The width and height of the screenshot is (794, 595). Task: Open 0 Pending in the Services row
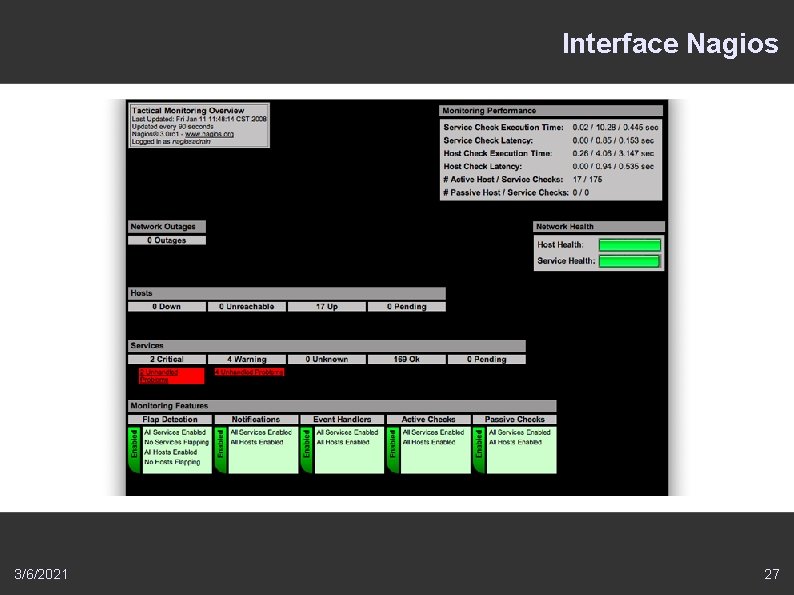tap(487, 359)
